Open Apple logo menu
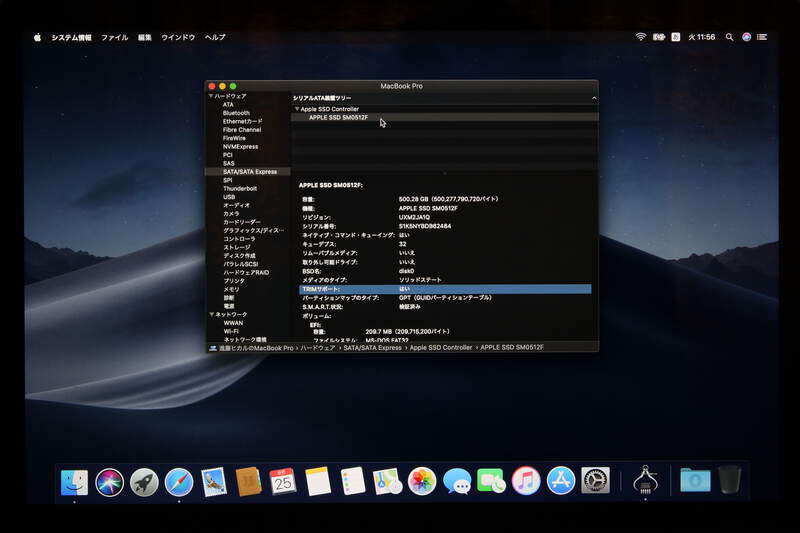This screenshot has height=533, width=800. [37, 37]
